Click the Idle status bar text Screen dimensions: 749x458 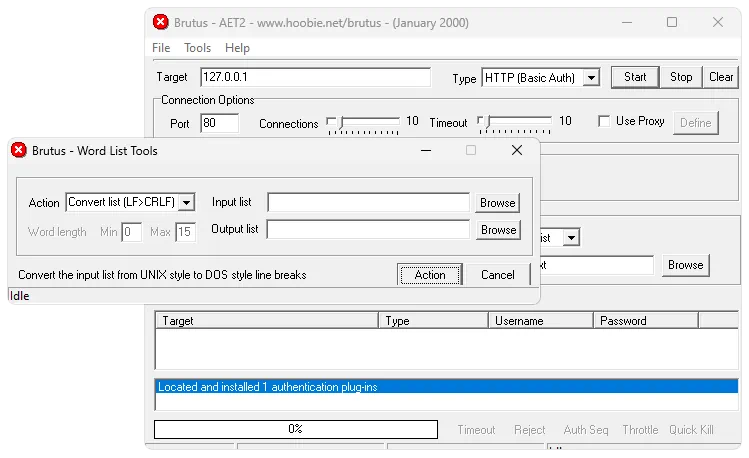(20, 296)
